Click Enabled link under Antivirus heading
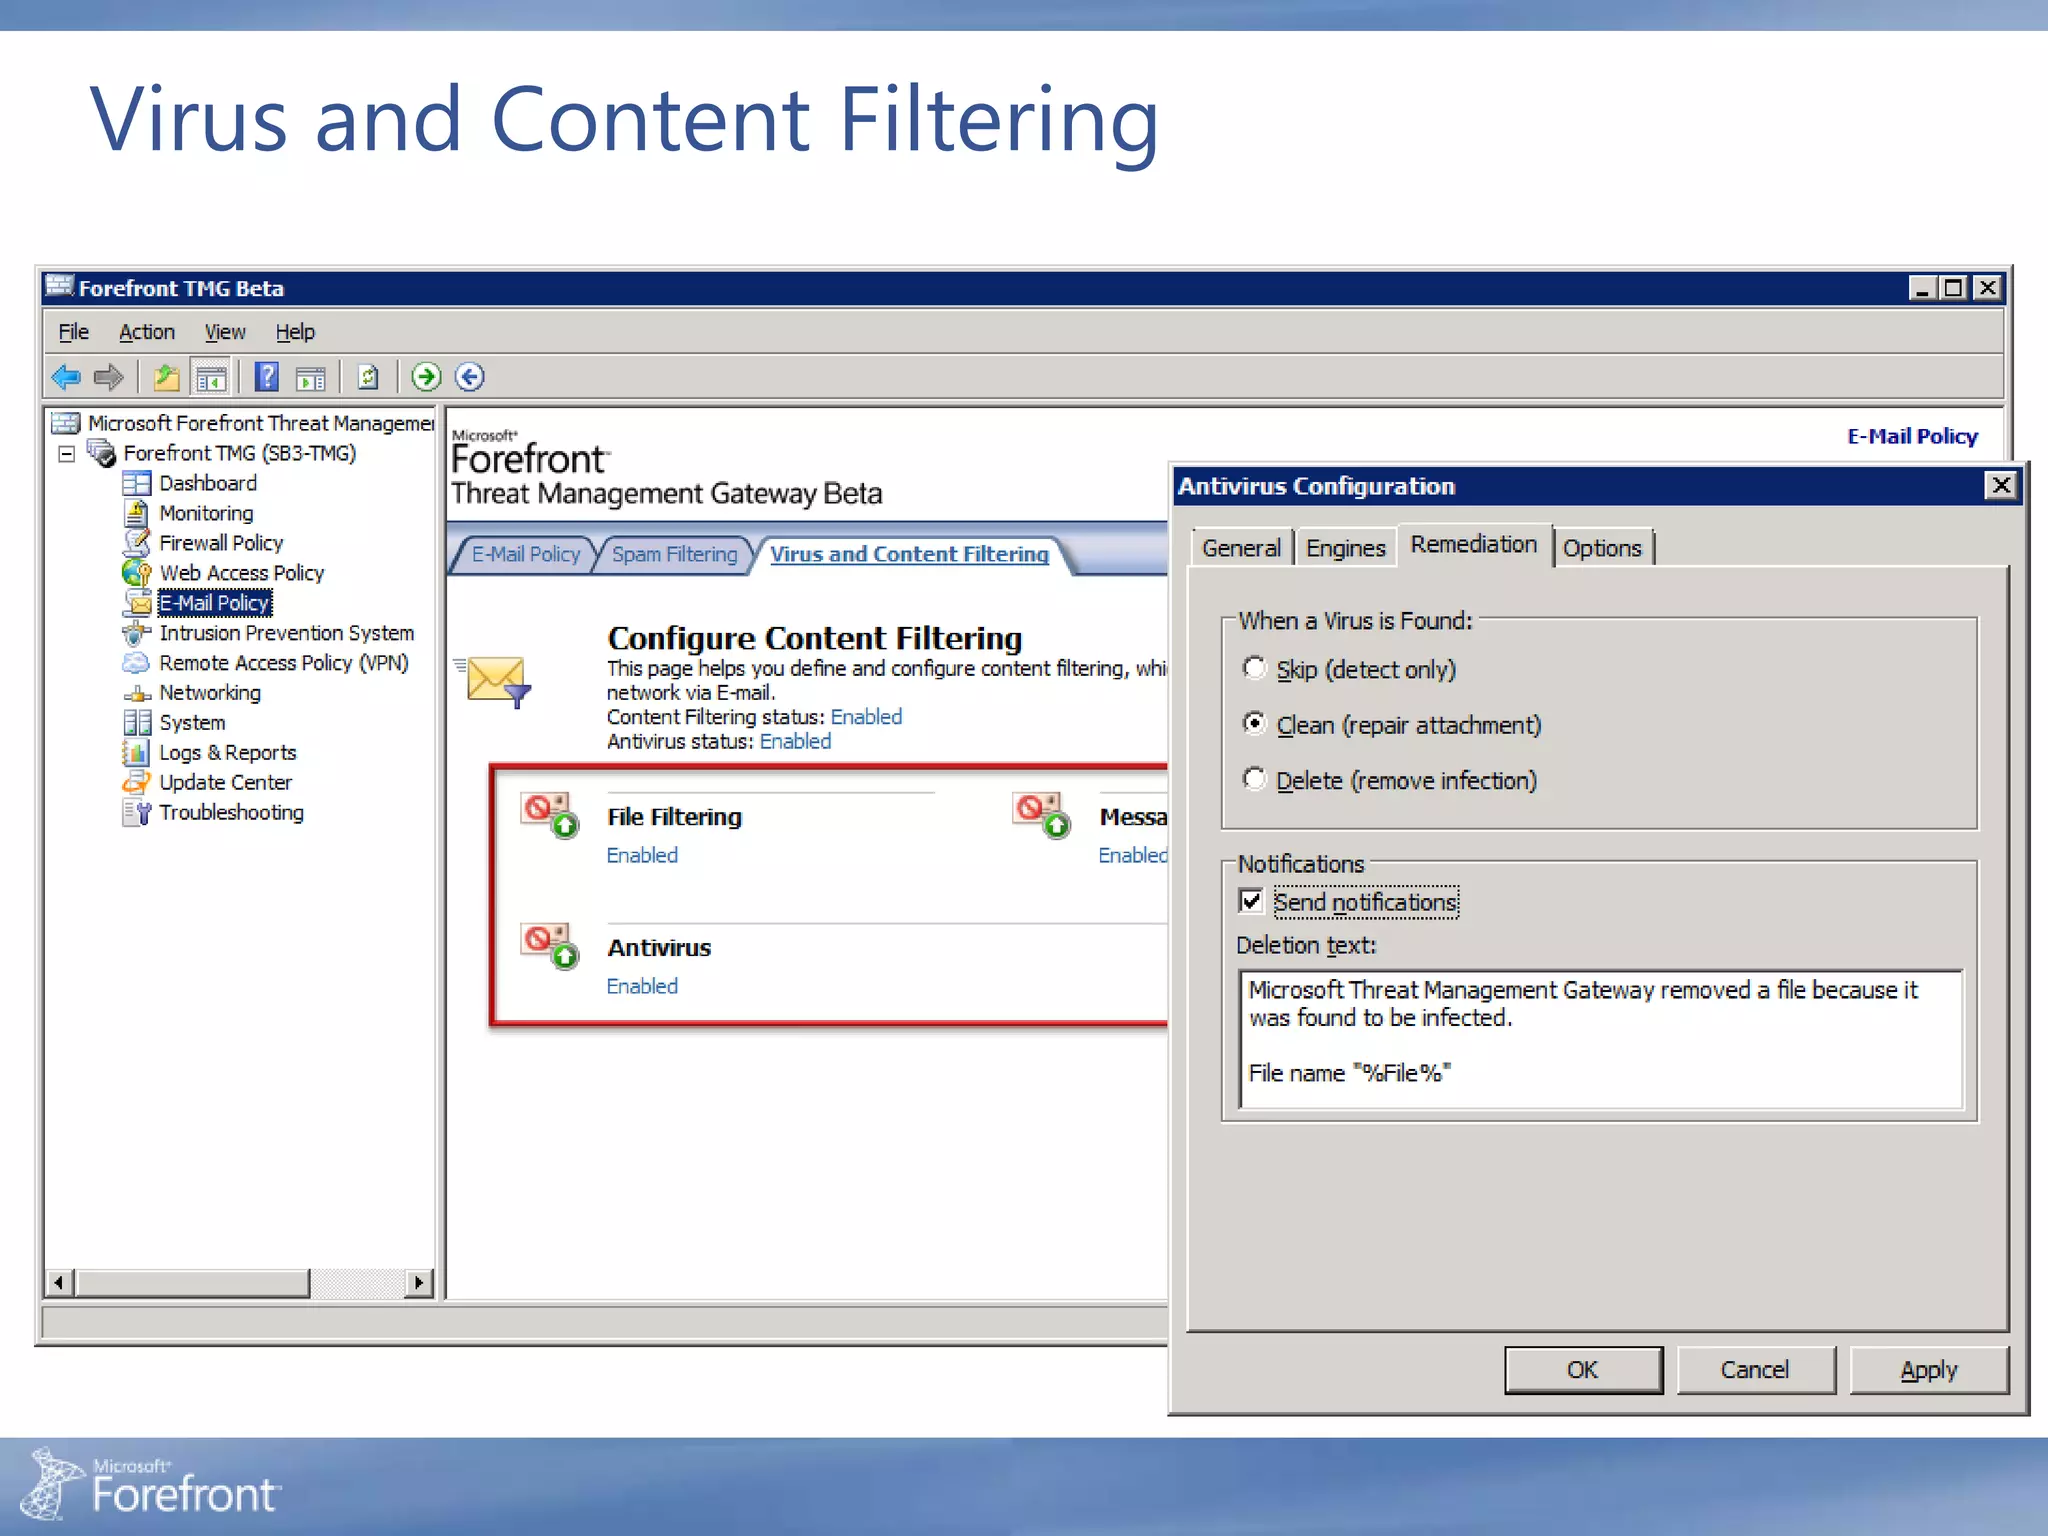This screenshot has width=2048, height=1536. click(642, 987)
